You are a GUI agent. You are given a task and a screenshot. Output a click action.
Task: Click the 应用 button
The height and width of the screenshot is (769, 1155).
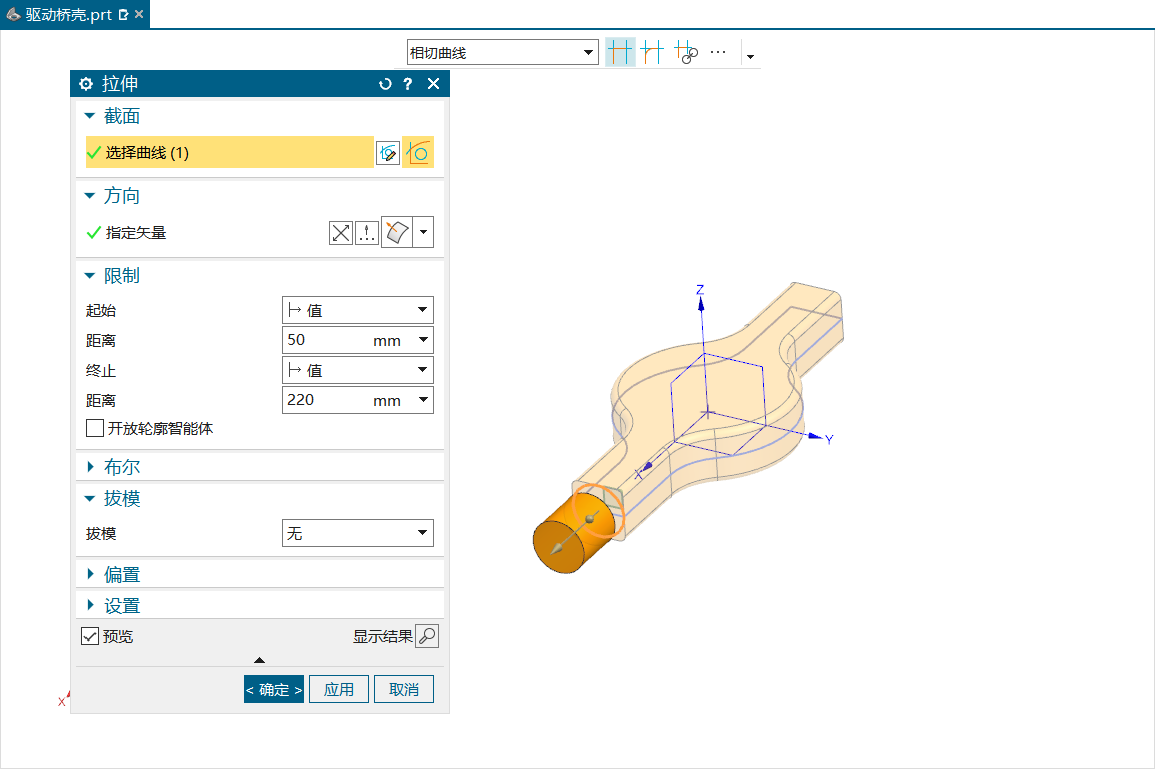click(339, 689)
